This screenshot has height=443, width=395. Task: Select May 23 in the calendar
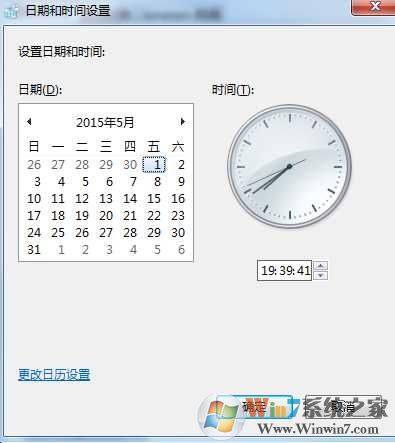pos(178,216)
